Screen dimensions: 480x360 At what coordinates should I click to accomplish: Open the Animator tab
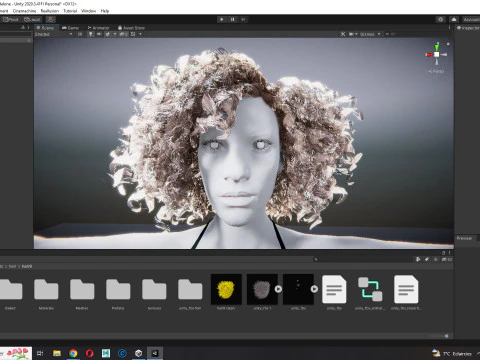(x=99, y=28)
